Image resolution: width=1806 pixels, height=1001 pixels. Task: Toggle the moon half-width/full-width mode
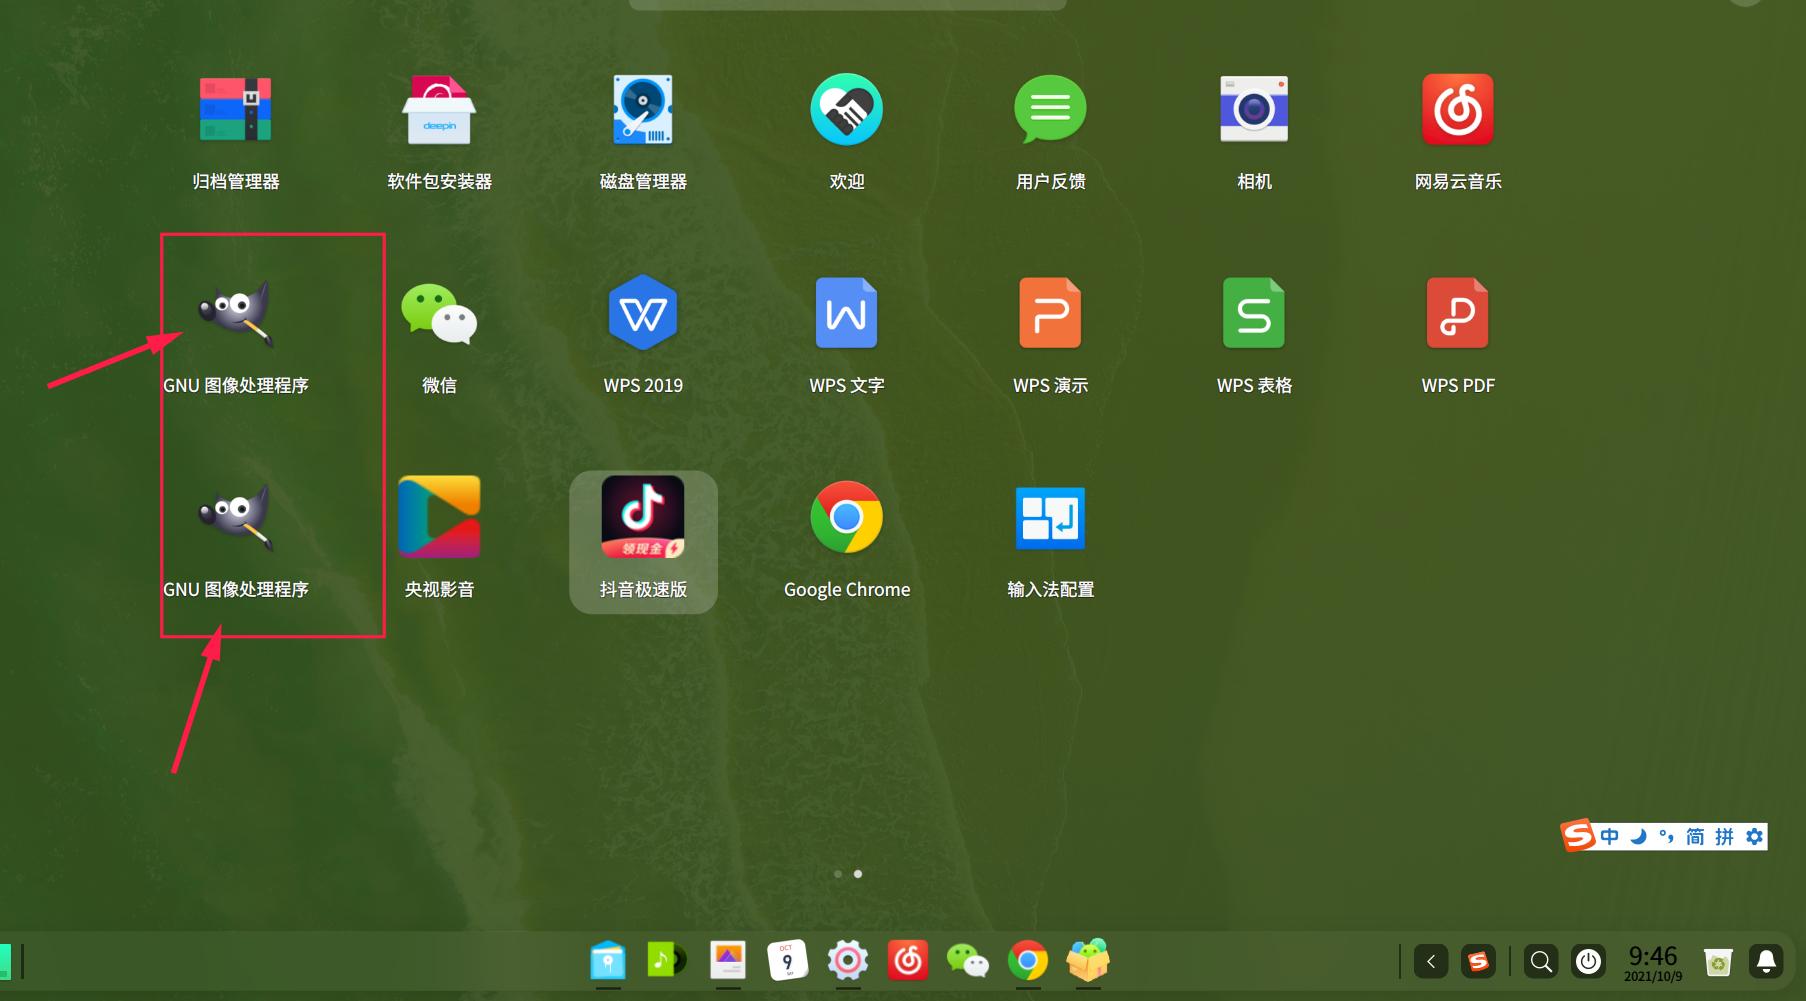(1638, 836)
